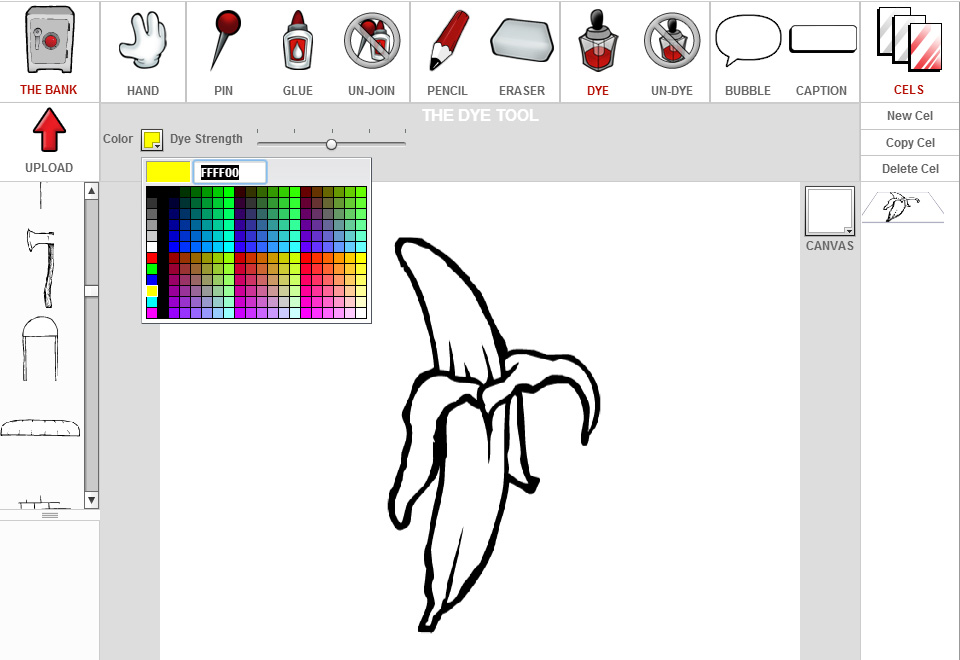The image size is (960, 660).
Task: Click the banana drawing on canvas
Action: pos(493,434)
